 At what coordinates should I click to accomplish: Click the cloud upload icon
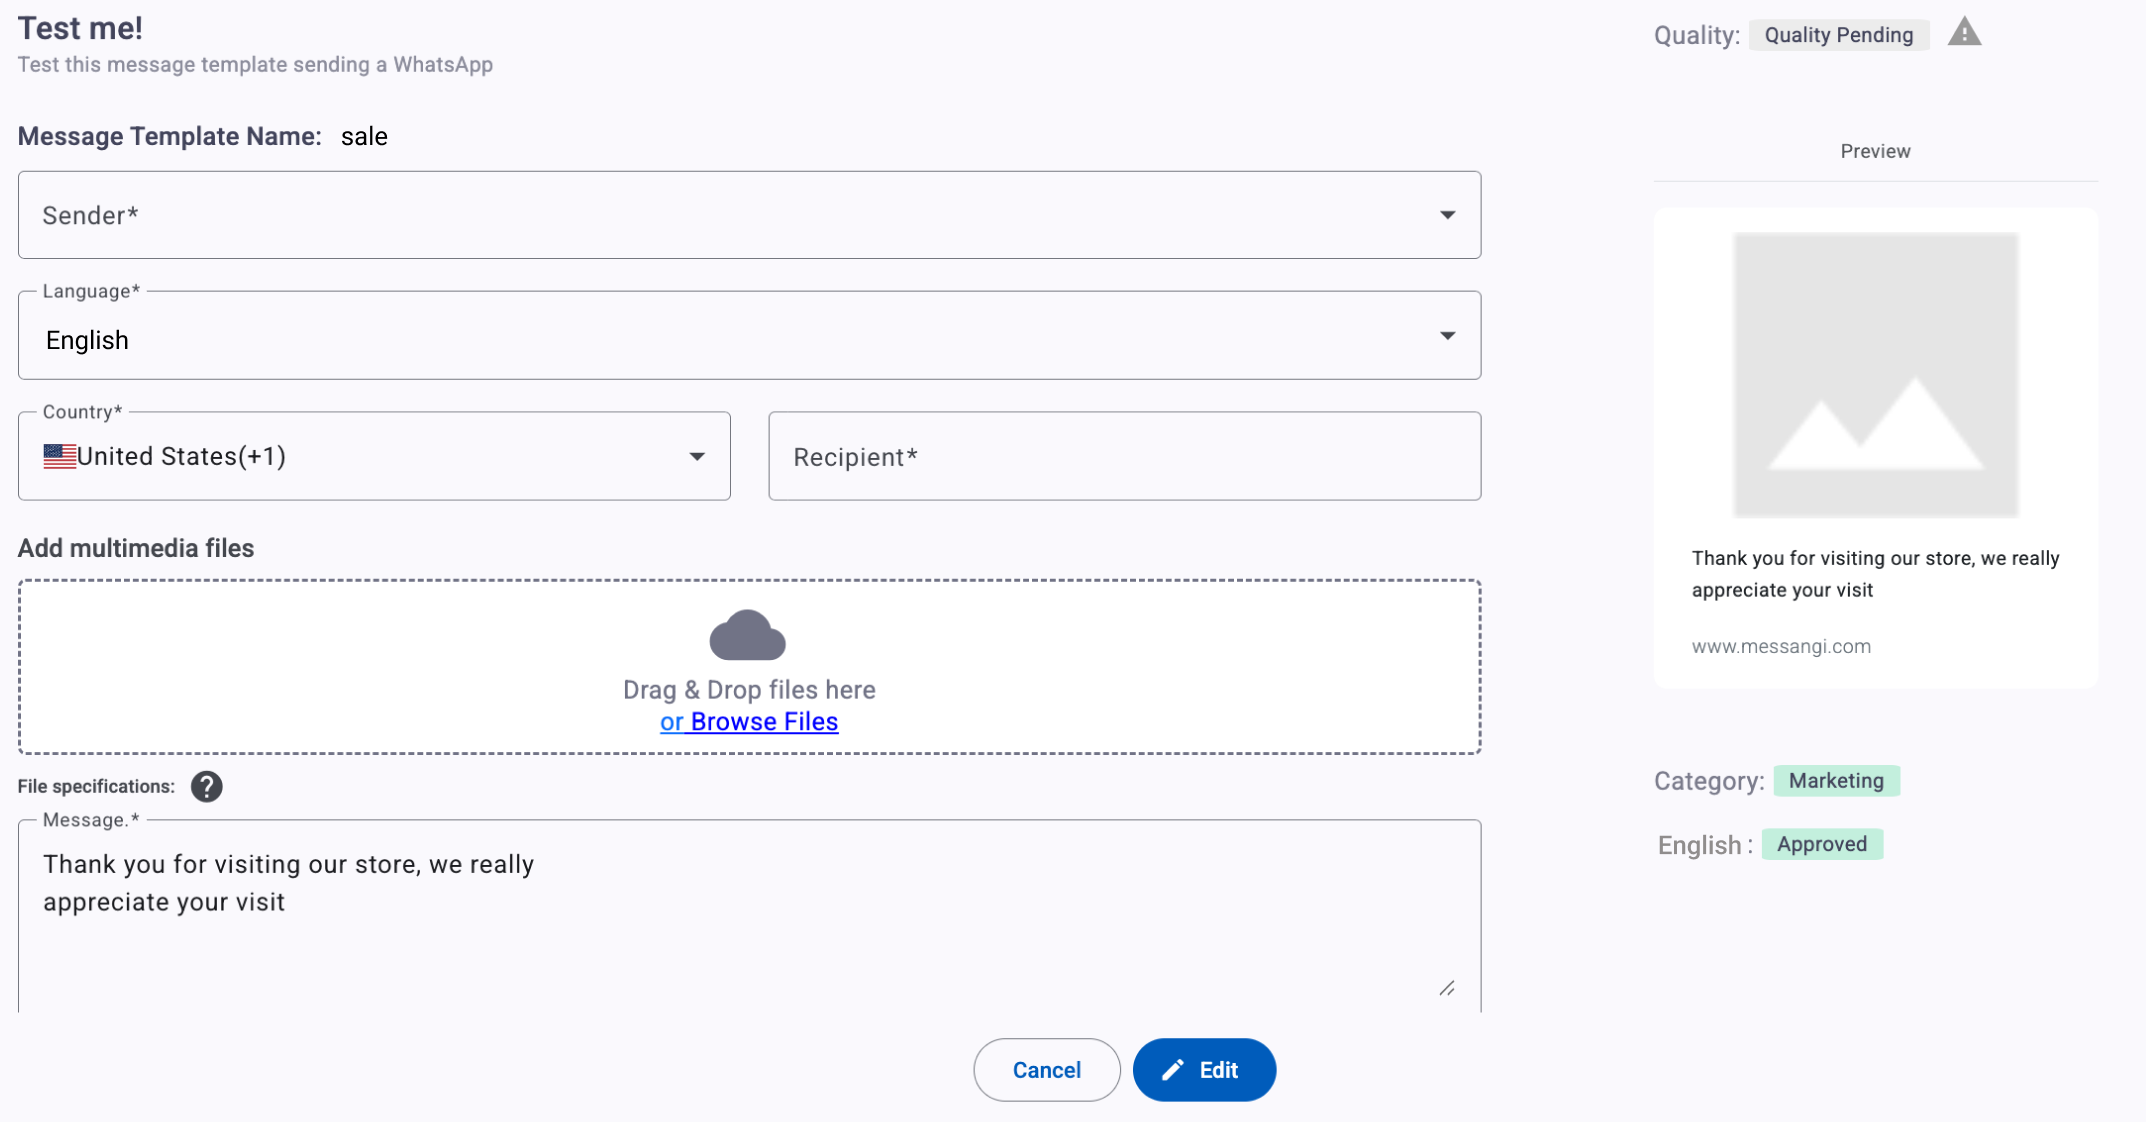click(748, 635)
